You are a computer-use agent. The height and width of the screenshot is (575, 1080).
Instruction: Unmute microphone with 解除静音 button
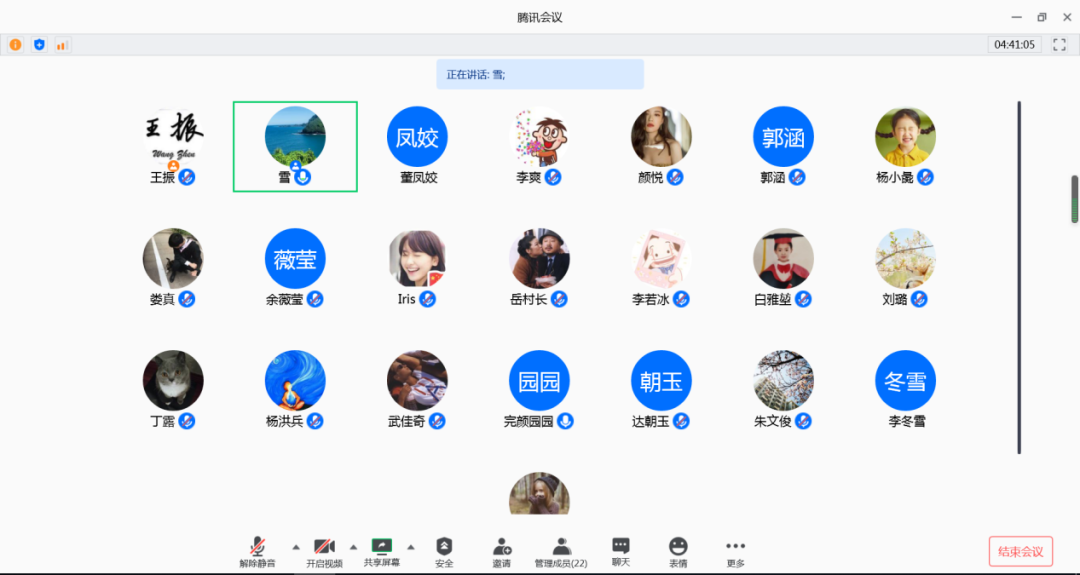click(x=257, y=550)
